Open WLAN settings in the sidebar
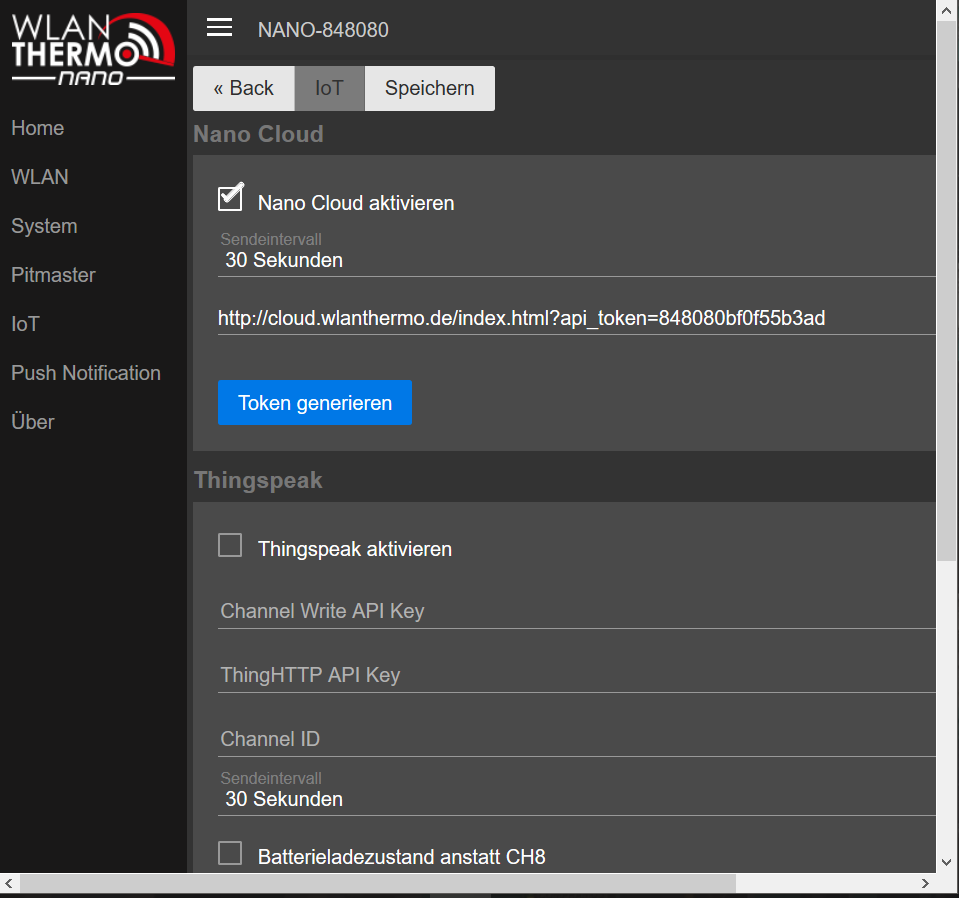Image resolution: width=959 pixels, height=898 pixels. pos(40,177)
